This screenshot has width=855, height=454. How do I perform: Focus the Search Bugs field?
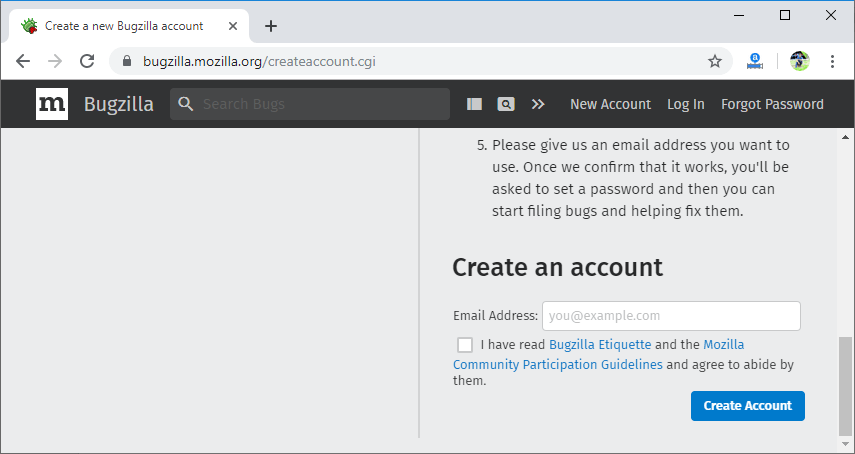(x=310, y=104)
